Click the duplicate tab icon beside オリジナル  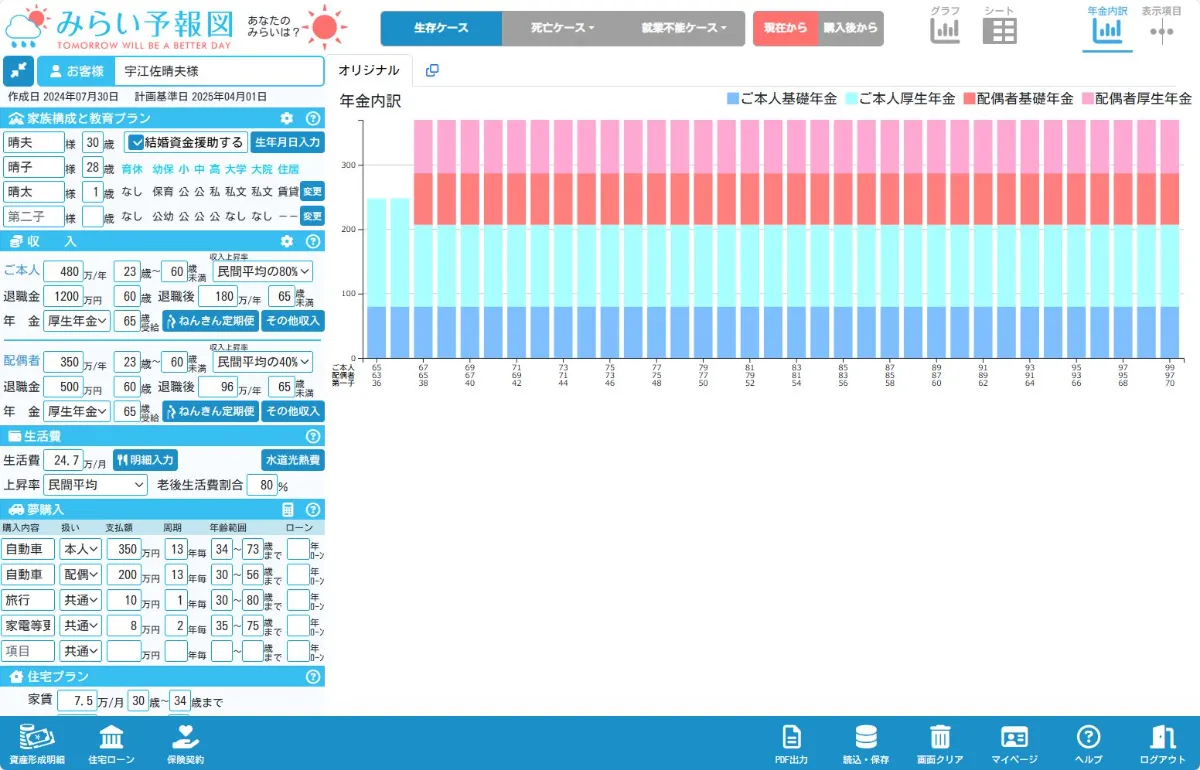click(x=432, y=71)
